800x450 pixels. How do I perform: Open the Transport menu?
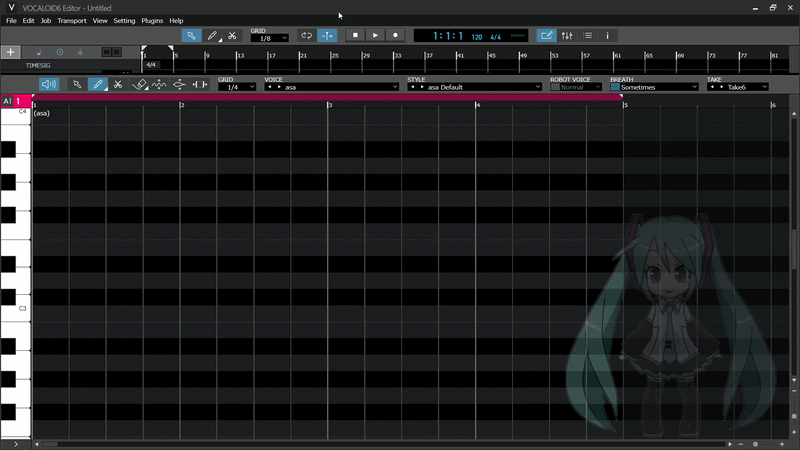coord(72,21)
